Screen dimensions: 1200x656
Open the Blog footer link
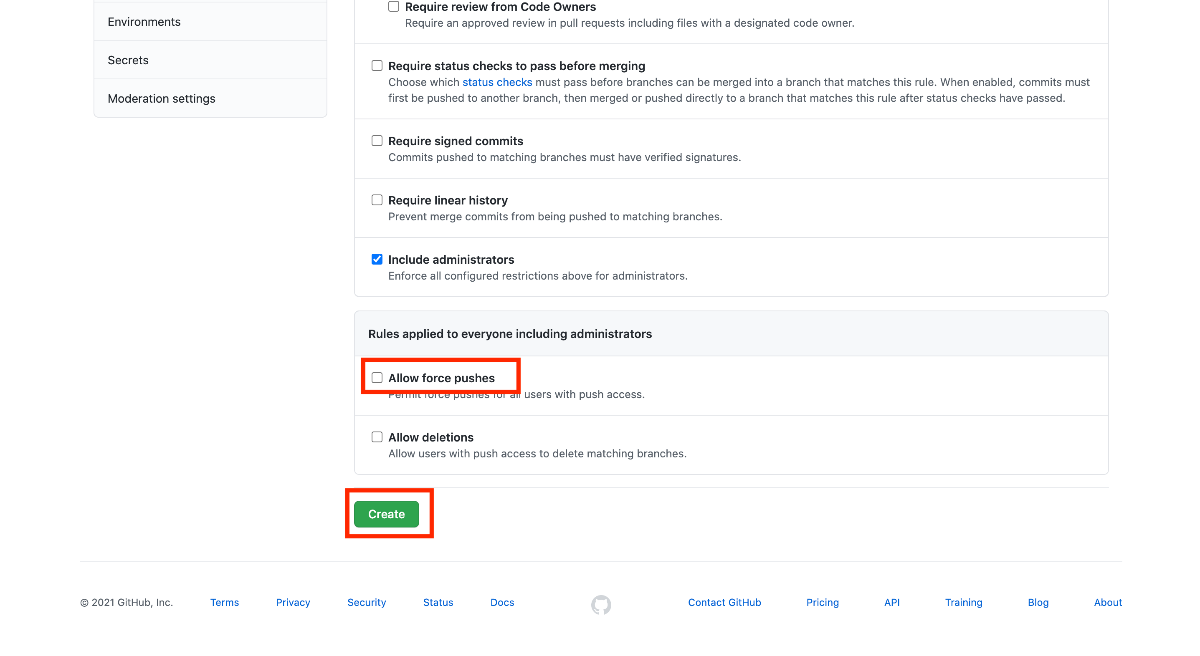coord(1038,603)
